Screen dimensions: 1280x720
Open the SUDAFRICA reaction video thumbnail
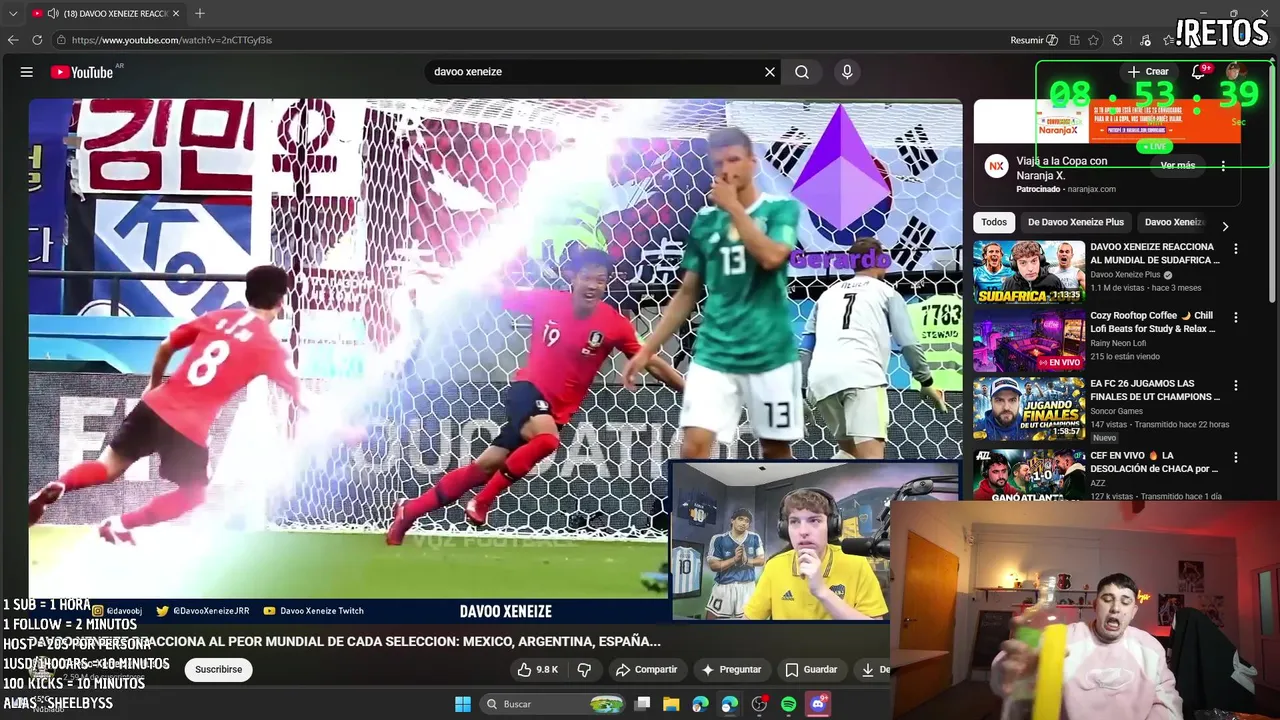1029,271
